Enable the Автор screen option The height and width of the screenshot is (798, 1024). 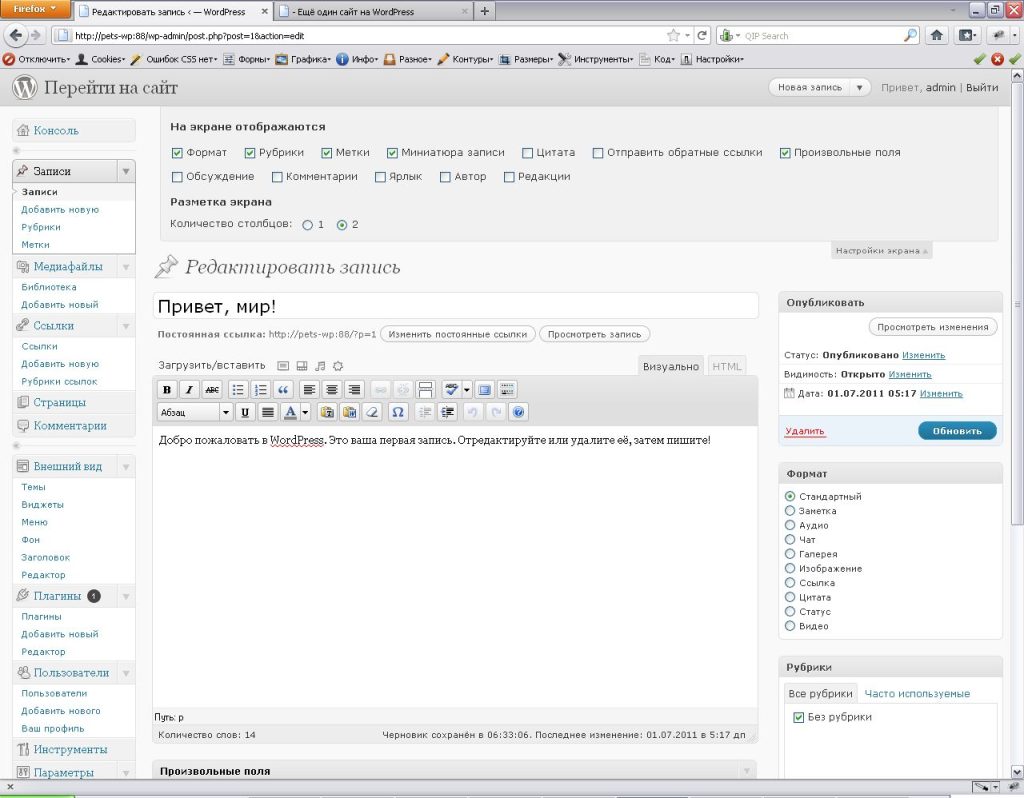445,177
